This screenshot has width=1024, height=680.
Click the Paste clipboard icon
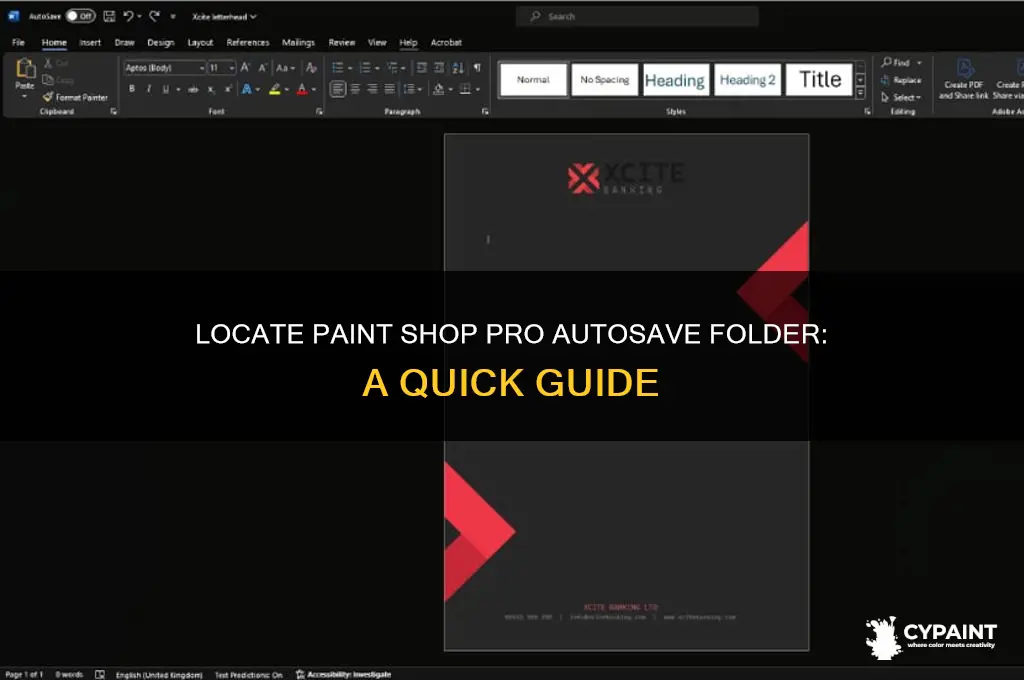tap(25, 69)
